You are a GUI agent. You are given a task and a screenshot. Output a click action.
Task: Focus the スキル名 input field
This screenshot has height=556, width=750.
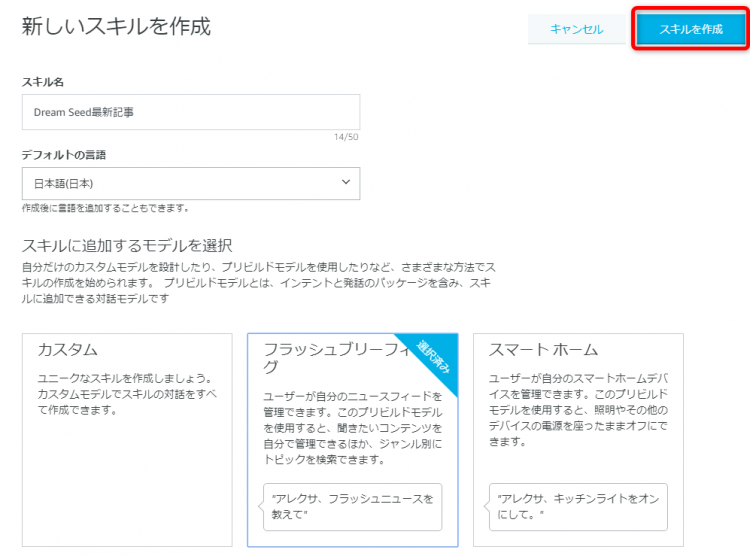(x=191, y=112)
